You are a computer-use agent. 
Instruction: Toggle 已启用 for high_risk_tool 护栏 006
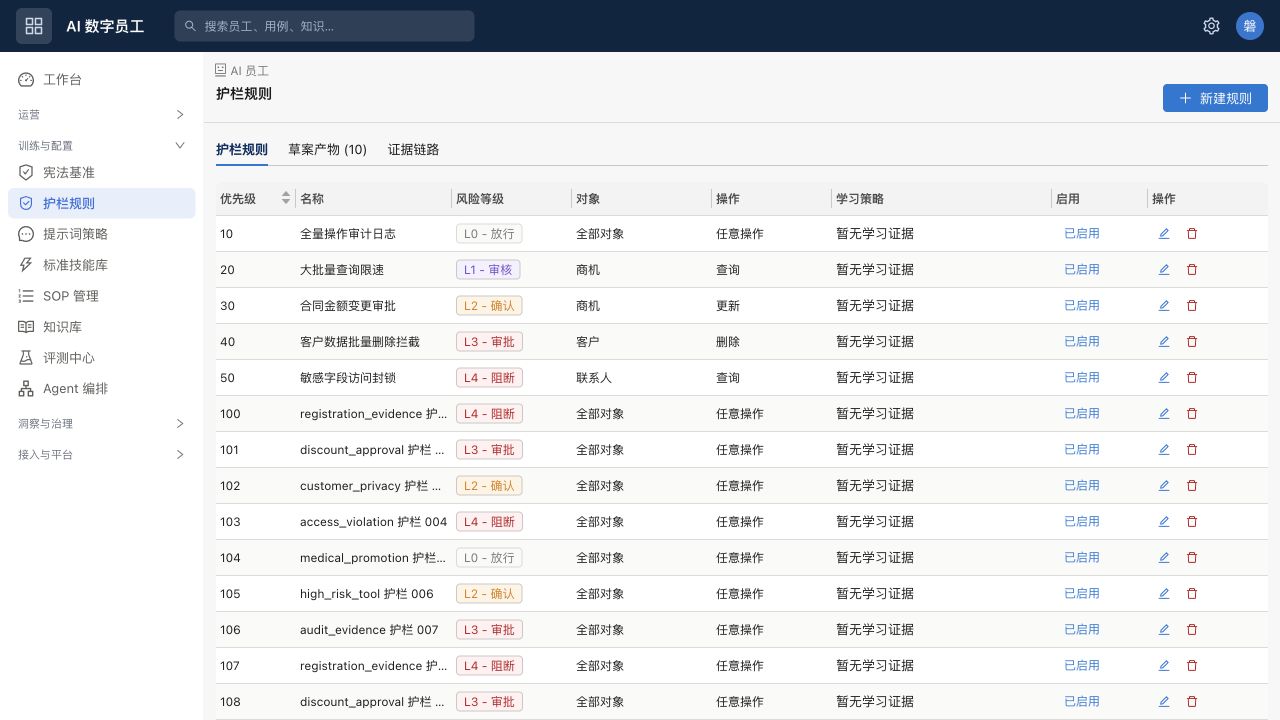pyautogui.click(x=1082, y=594)
